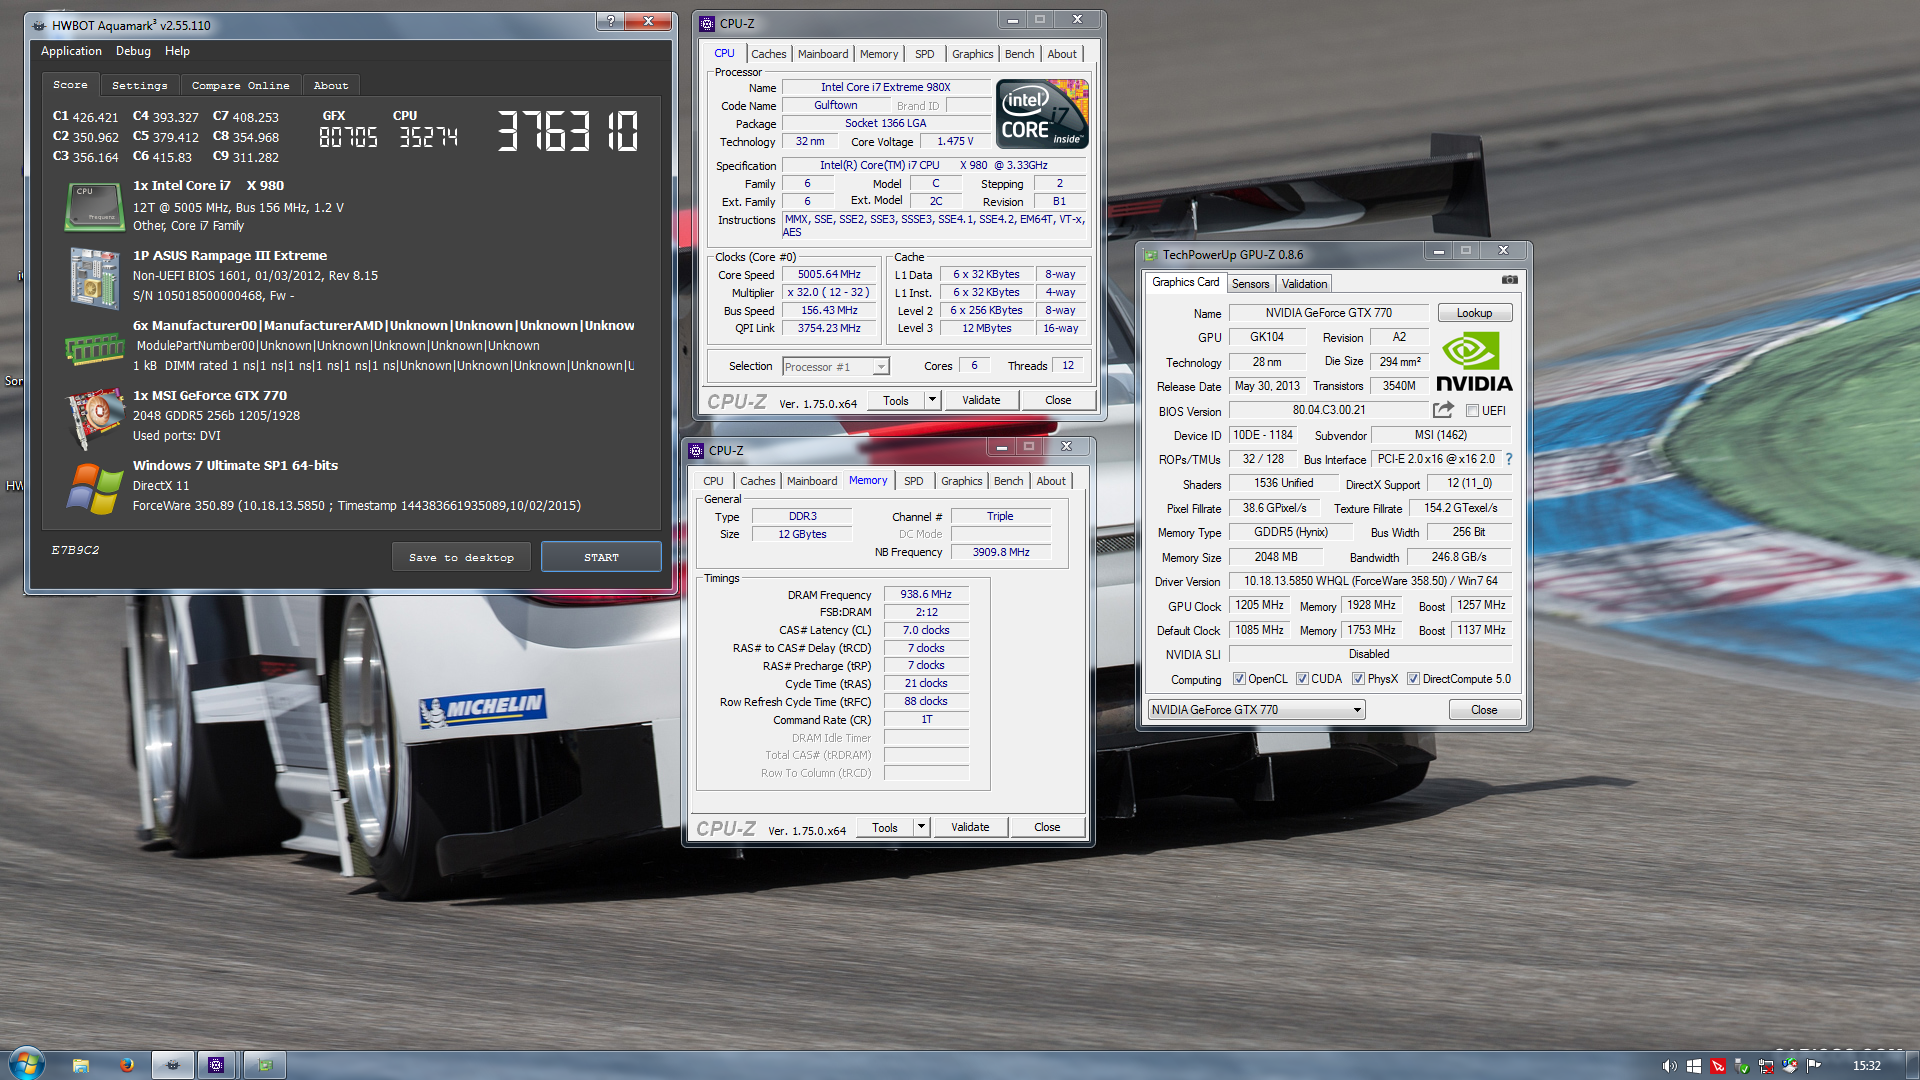The width and height of the screenshot is (1920, 1080).
Task: Open Mainboard tab in top CPU-Z window
Action: pyautogui.click(x=823, y=54)
